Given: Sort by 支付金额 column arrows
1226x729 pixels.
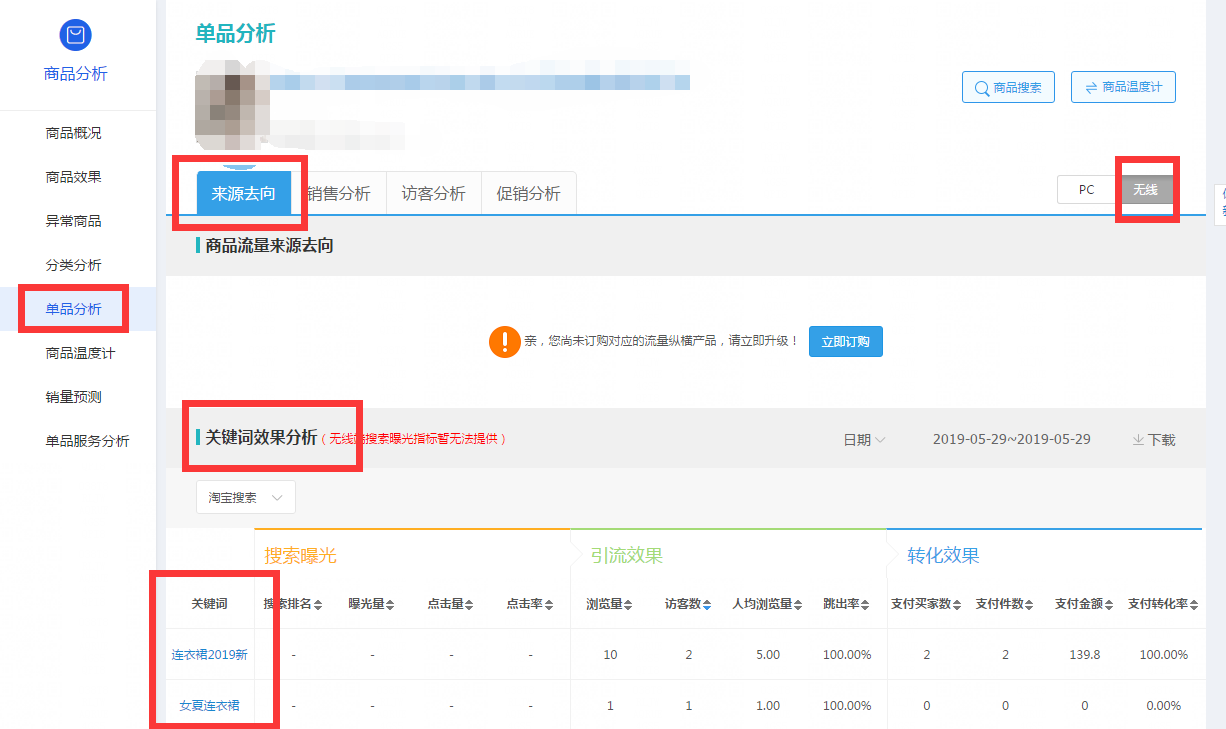Looking at the screenshot, I should tap(1110, 605).
